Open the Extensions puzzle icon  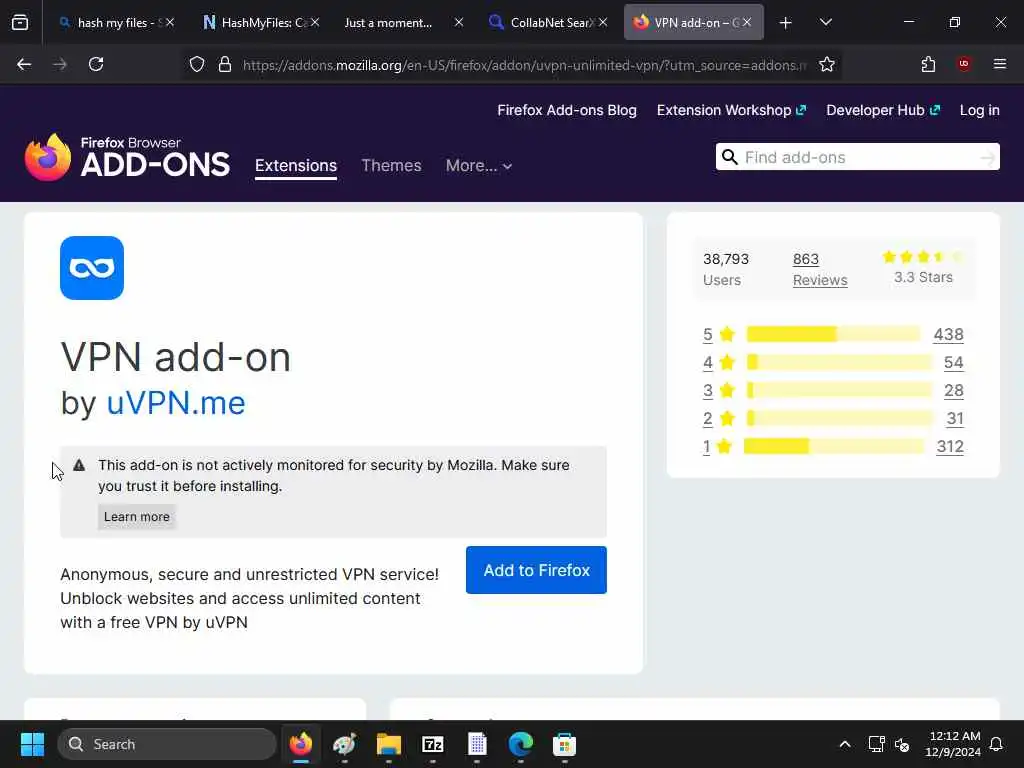coord(928,64)
